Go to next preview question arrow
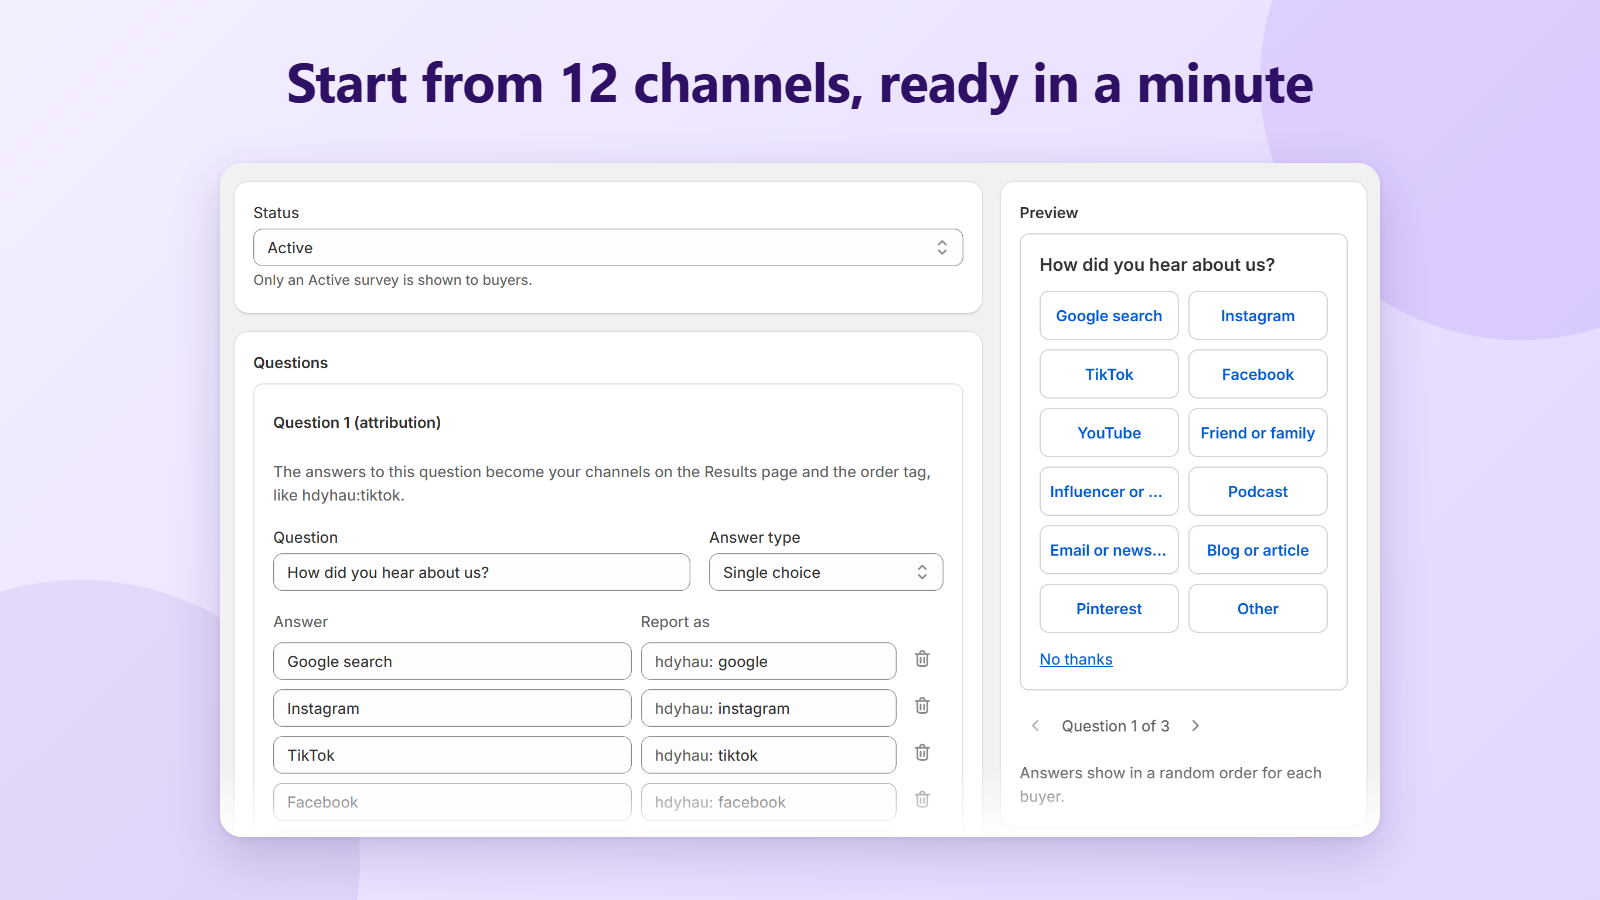Image resolution: width=1600 pixels, height=900 pixels. 1195,726
